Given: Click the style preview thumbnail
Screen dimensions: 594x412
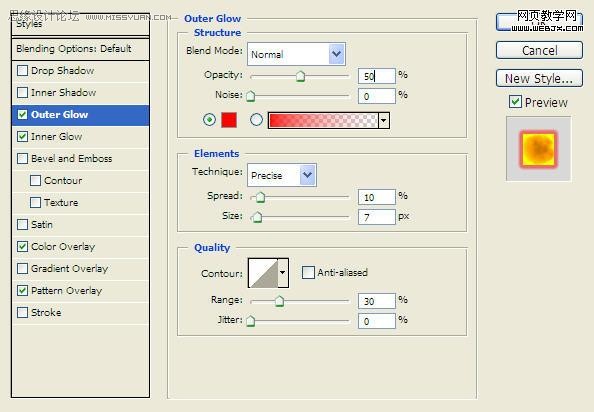Looking at the screenshot, I should pyautogui.click(x=538, y=148).
